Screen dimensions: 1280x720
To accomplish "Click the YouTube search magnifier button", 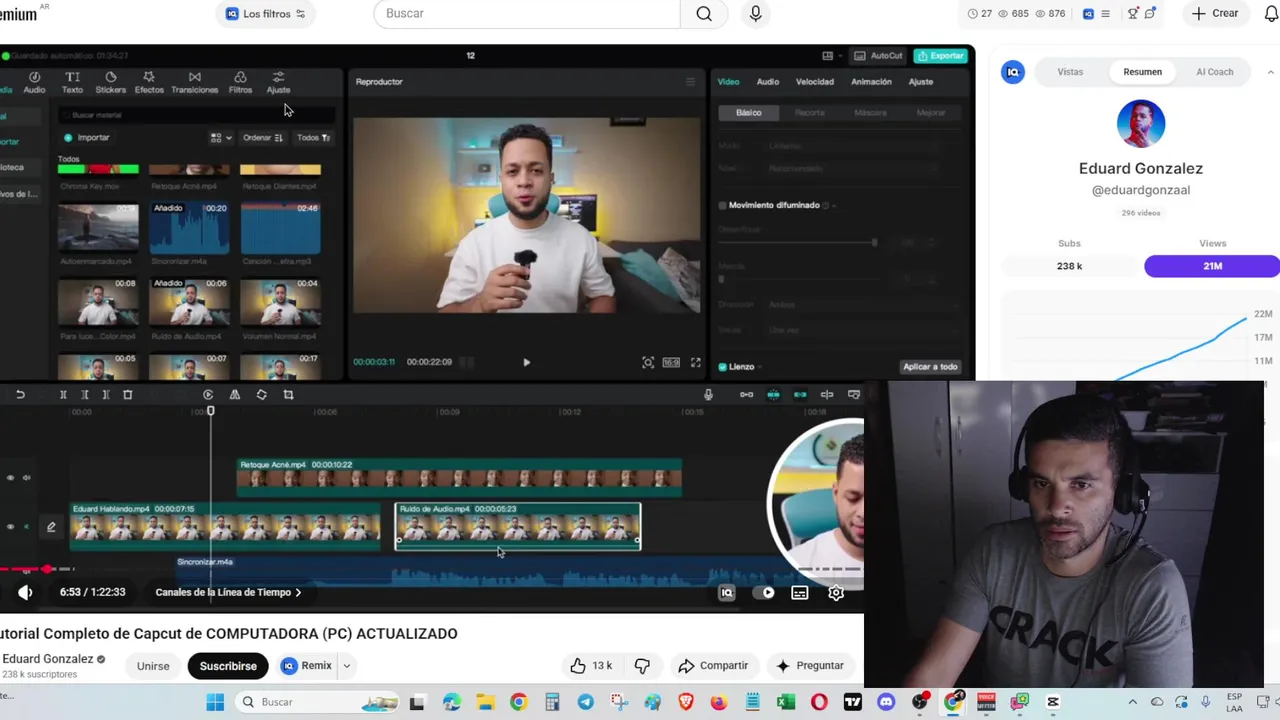I will pyautogui.click(x=704, y=13).
